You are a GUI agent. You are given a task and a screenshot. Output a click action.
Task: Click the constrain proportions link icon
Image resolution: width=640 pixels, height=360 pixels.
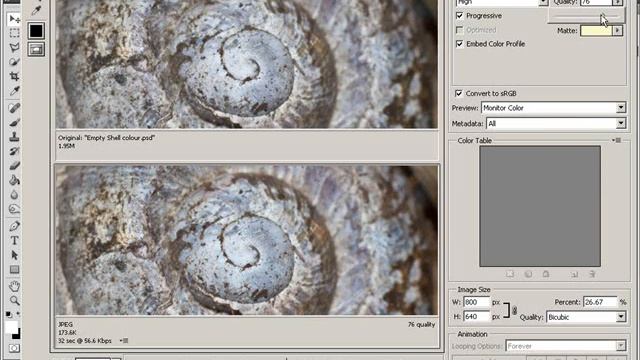point(514,311)
